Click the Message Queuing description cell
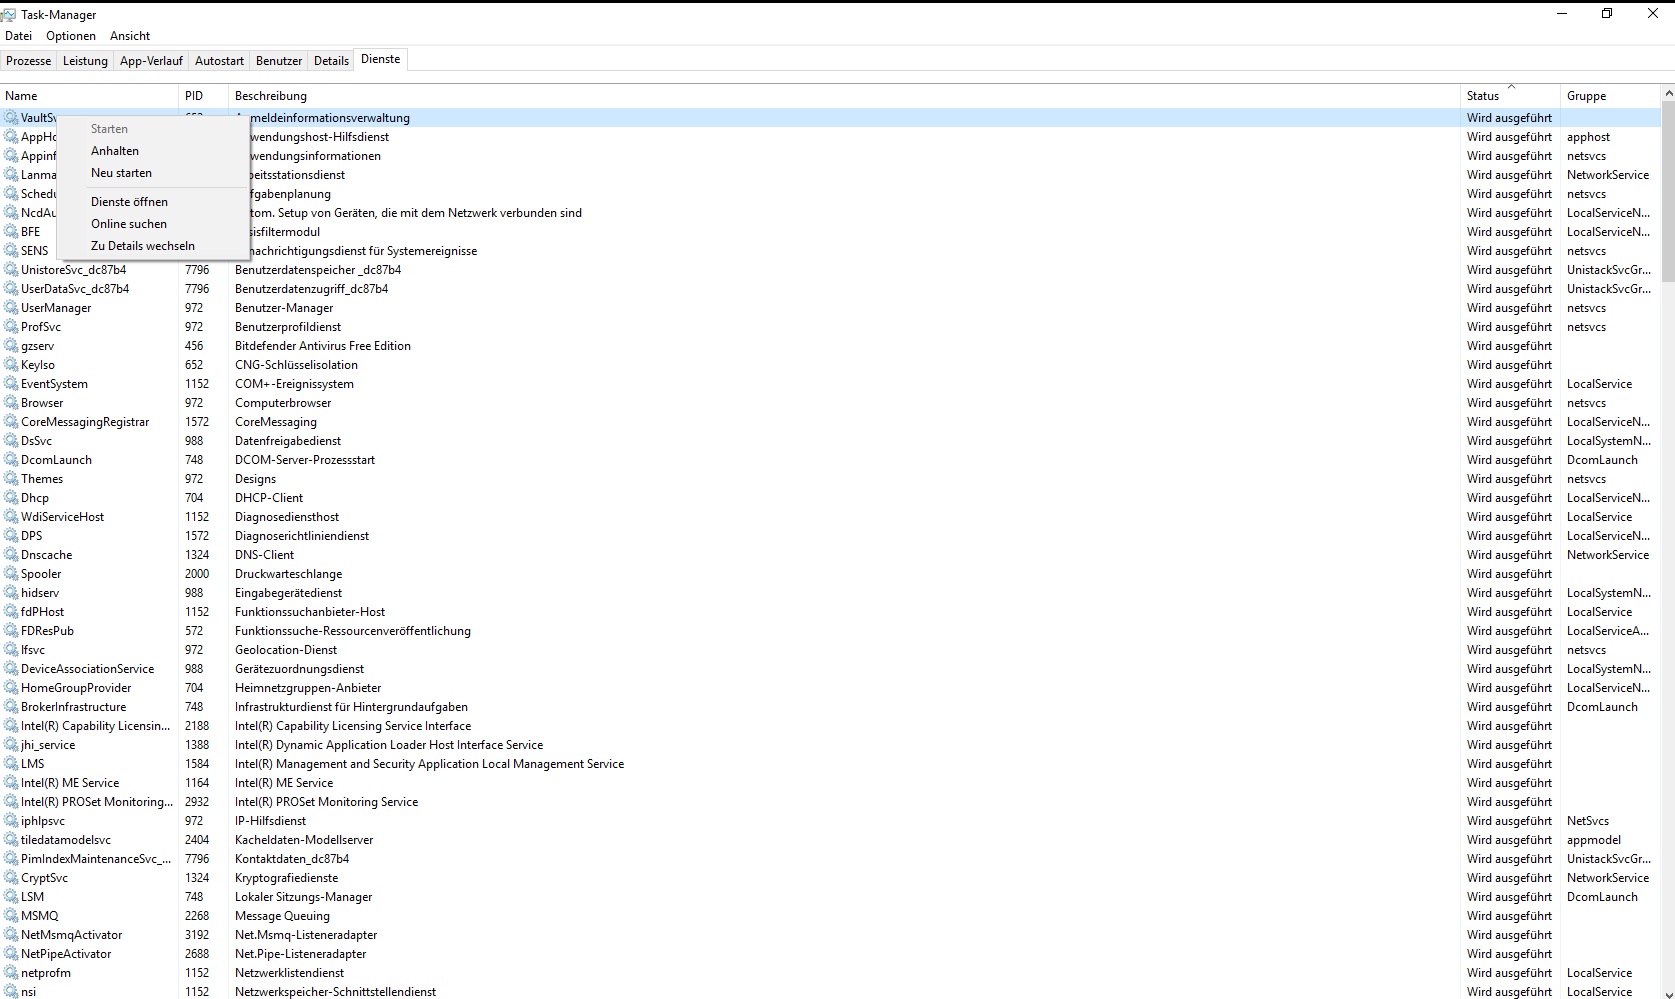This screenshot has height=999, width=1675. click(282, 916)
